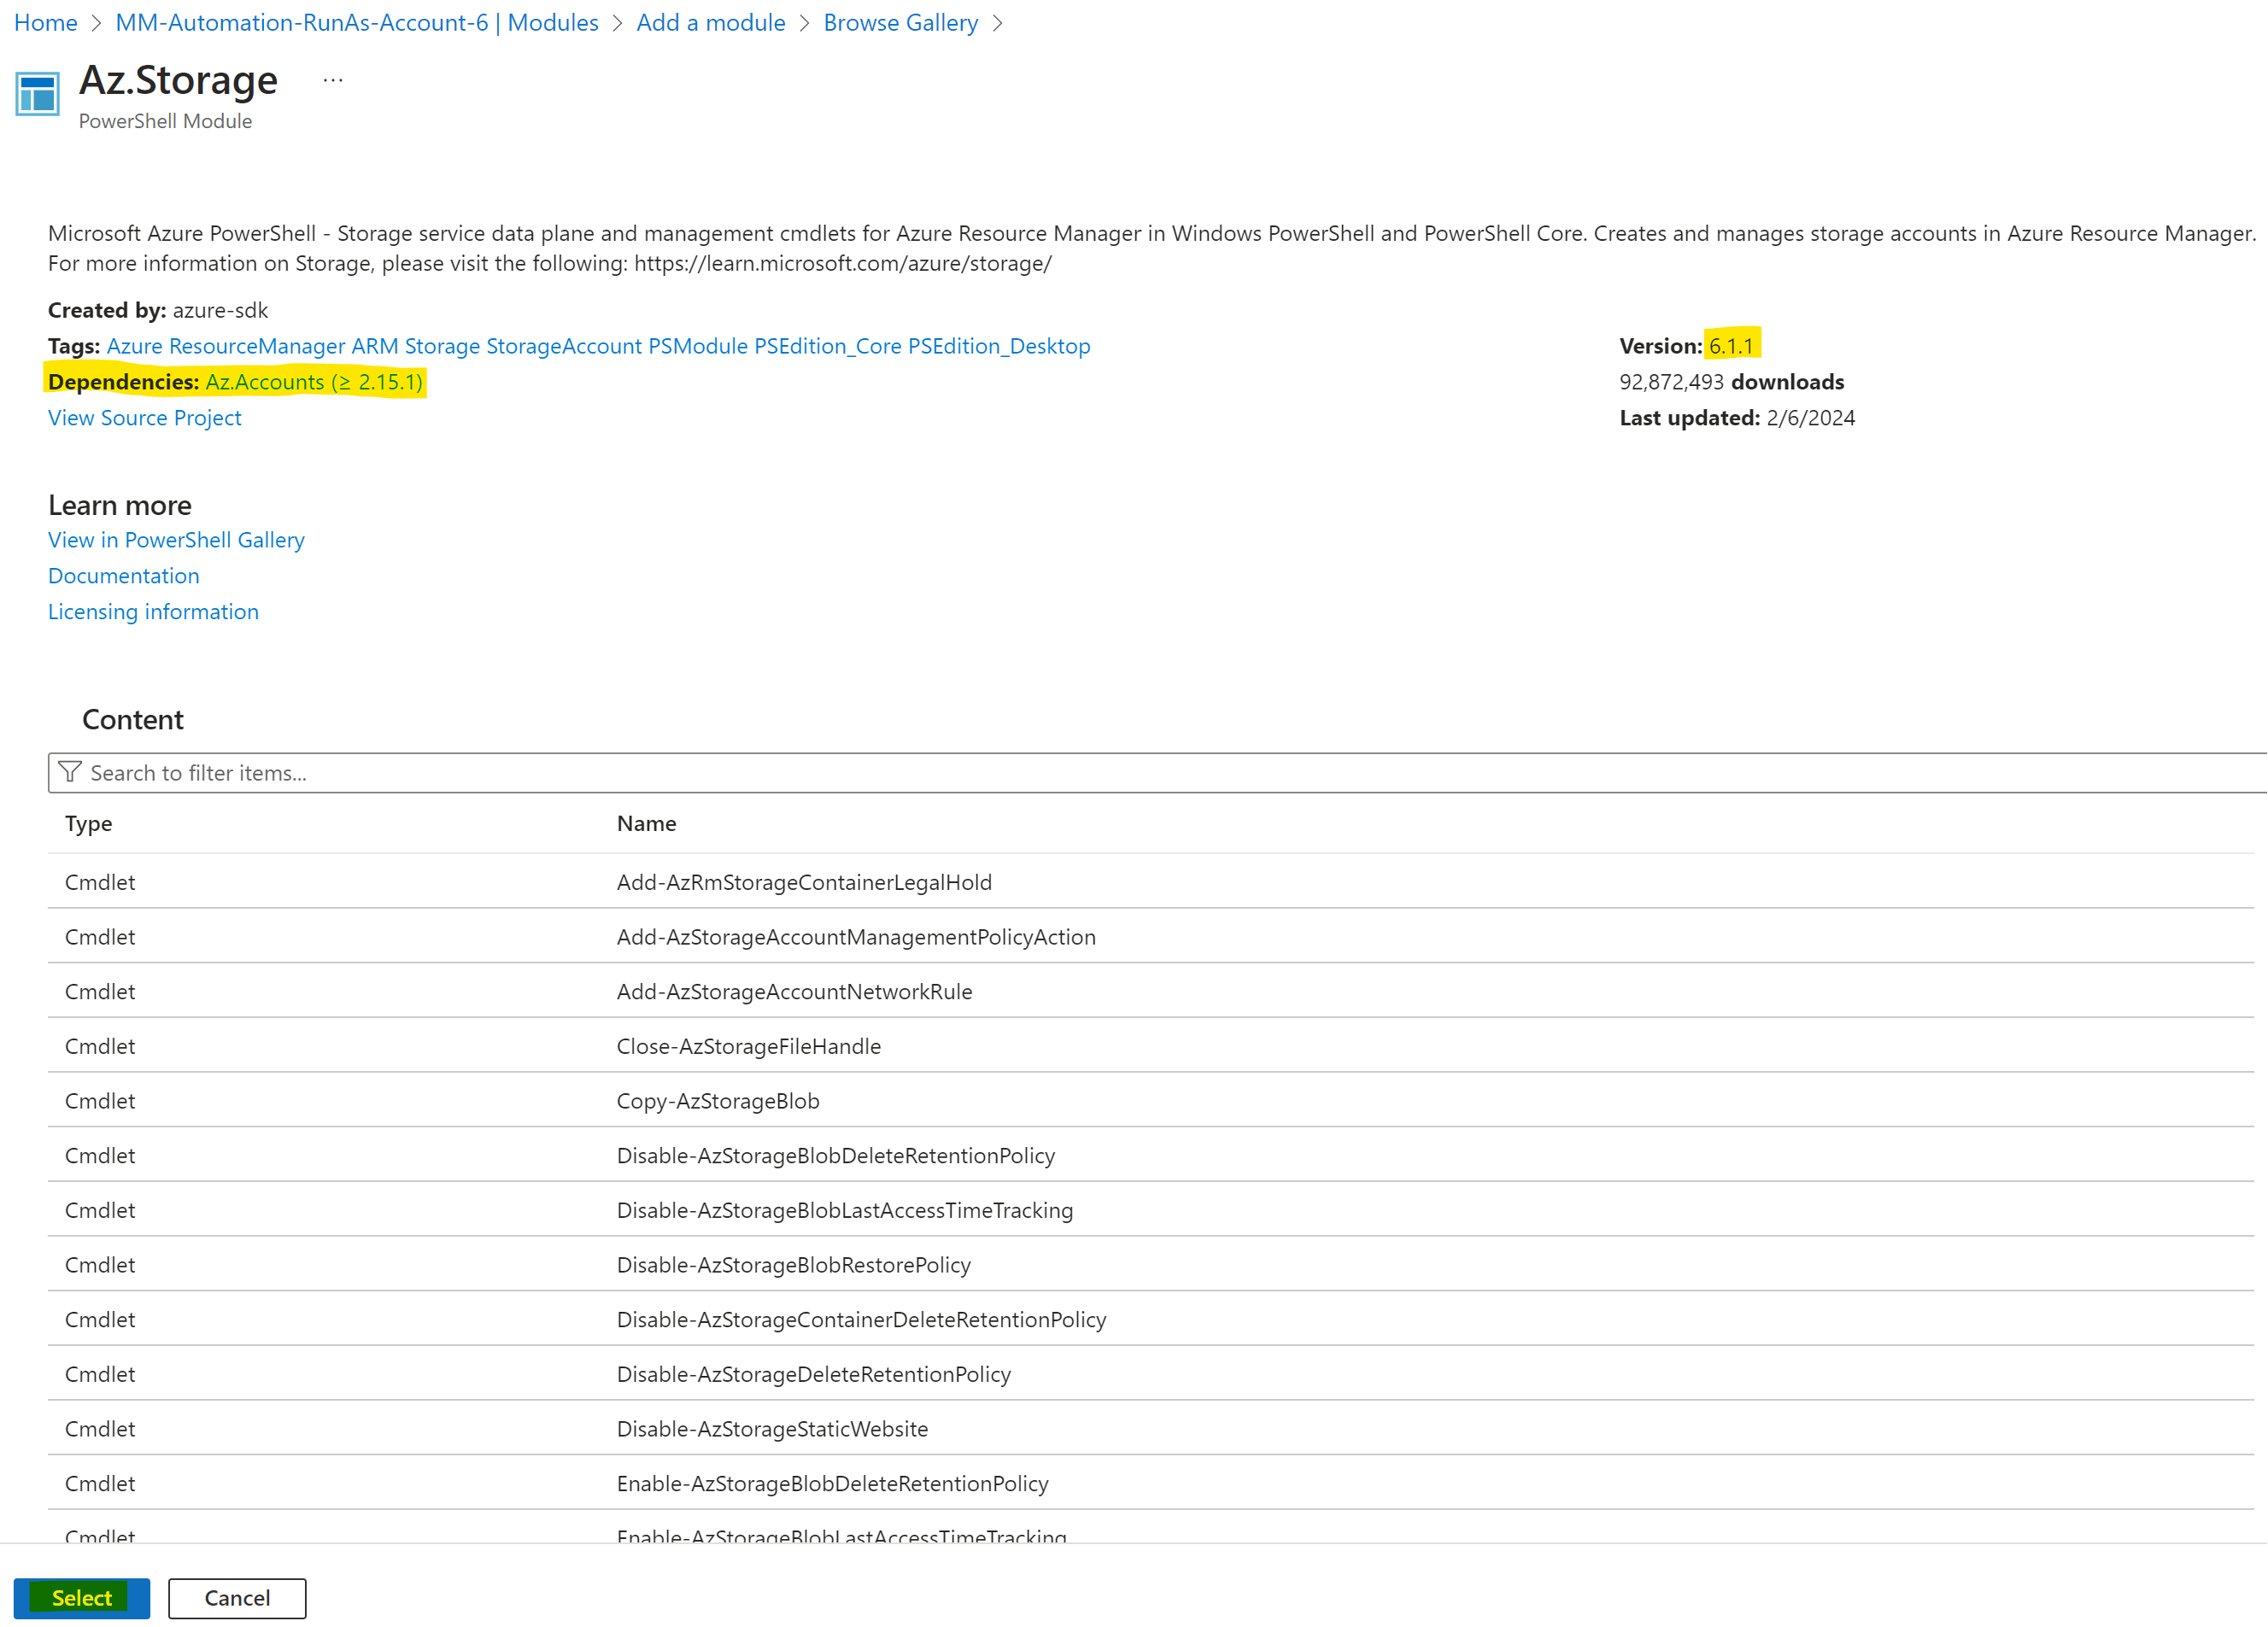The image size is (2268, 1627).
Task: Click the PSEdition_Core tag
Action: (x=828, y=346)
